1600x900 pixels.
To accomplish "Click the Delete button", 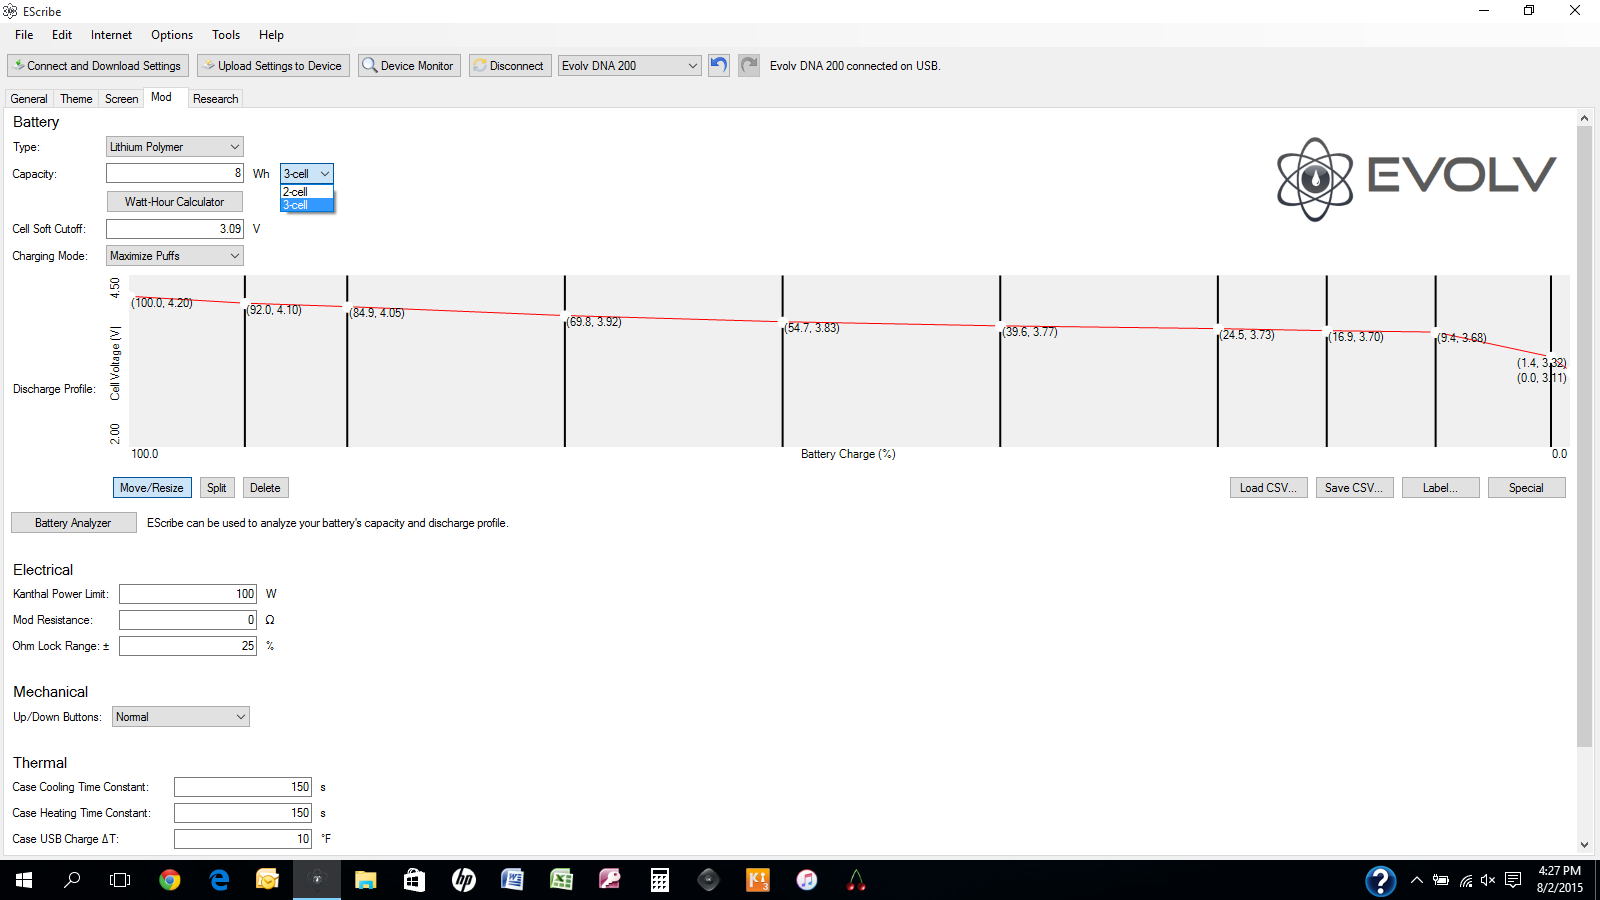I will (x=265, y=488).
